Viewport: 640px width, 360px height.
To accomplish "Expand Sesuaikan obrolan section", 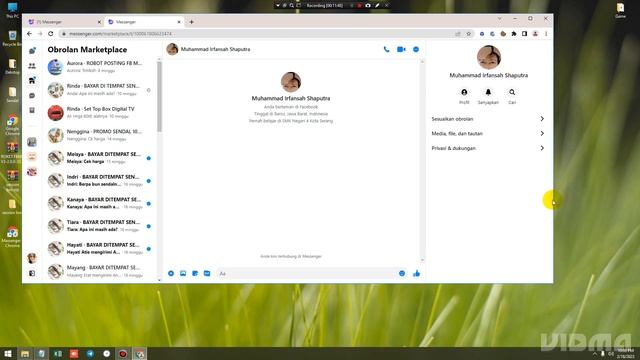I will (x=488, y=119).
